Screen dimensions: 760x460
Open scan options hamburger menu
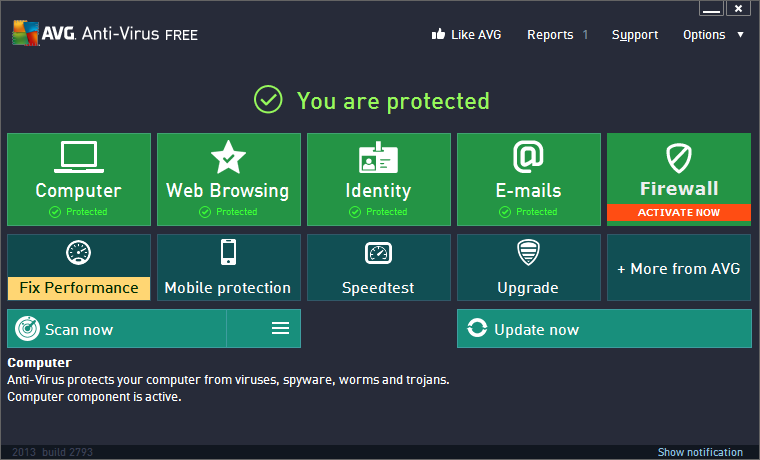[280, 329]
